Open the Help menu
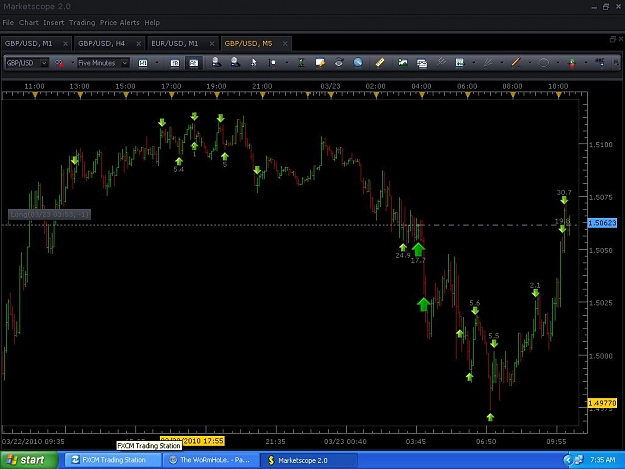The image size is (625, 469). [x=152, y=23]
